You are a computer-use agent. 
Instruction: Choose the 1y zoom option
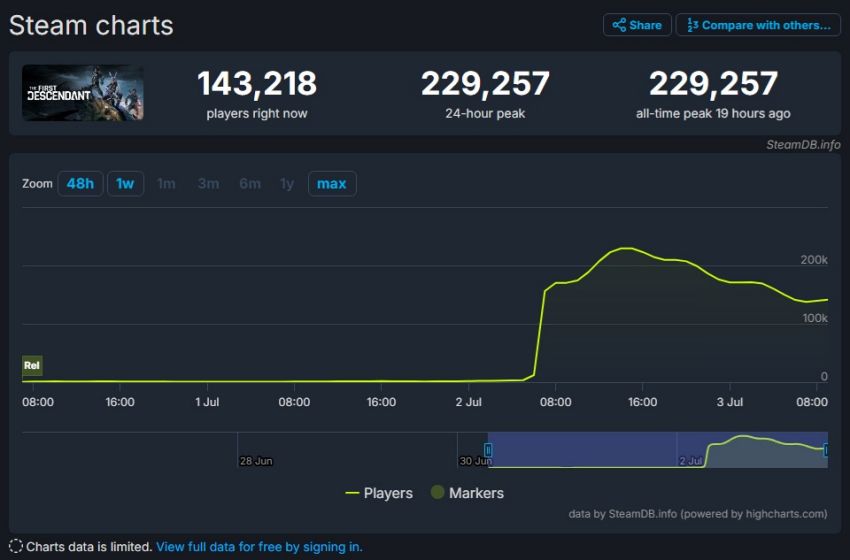[x=287, y=184]
